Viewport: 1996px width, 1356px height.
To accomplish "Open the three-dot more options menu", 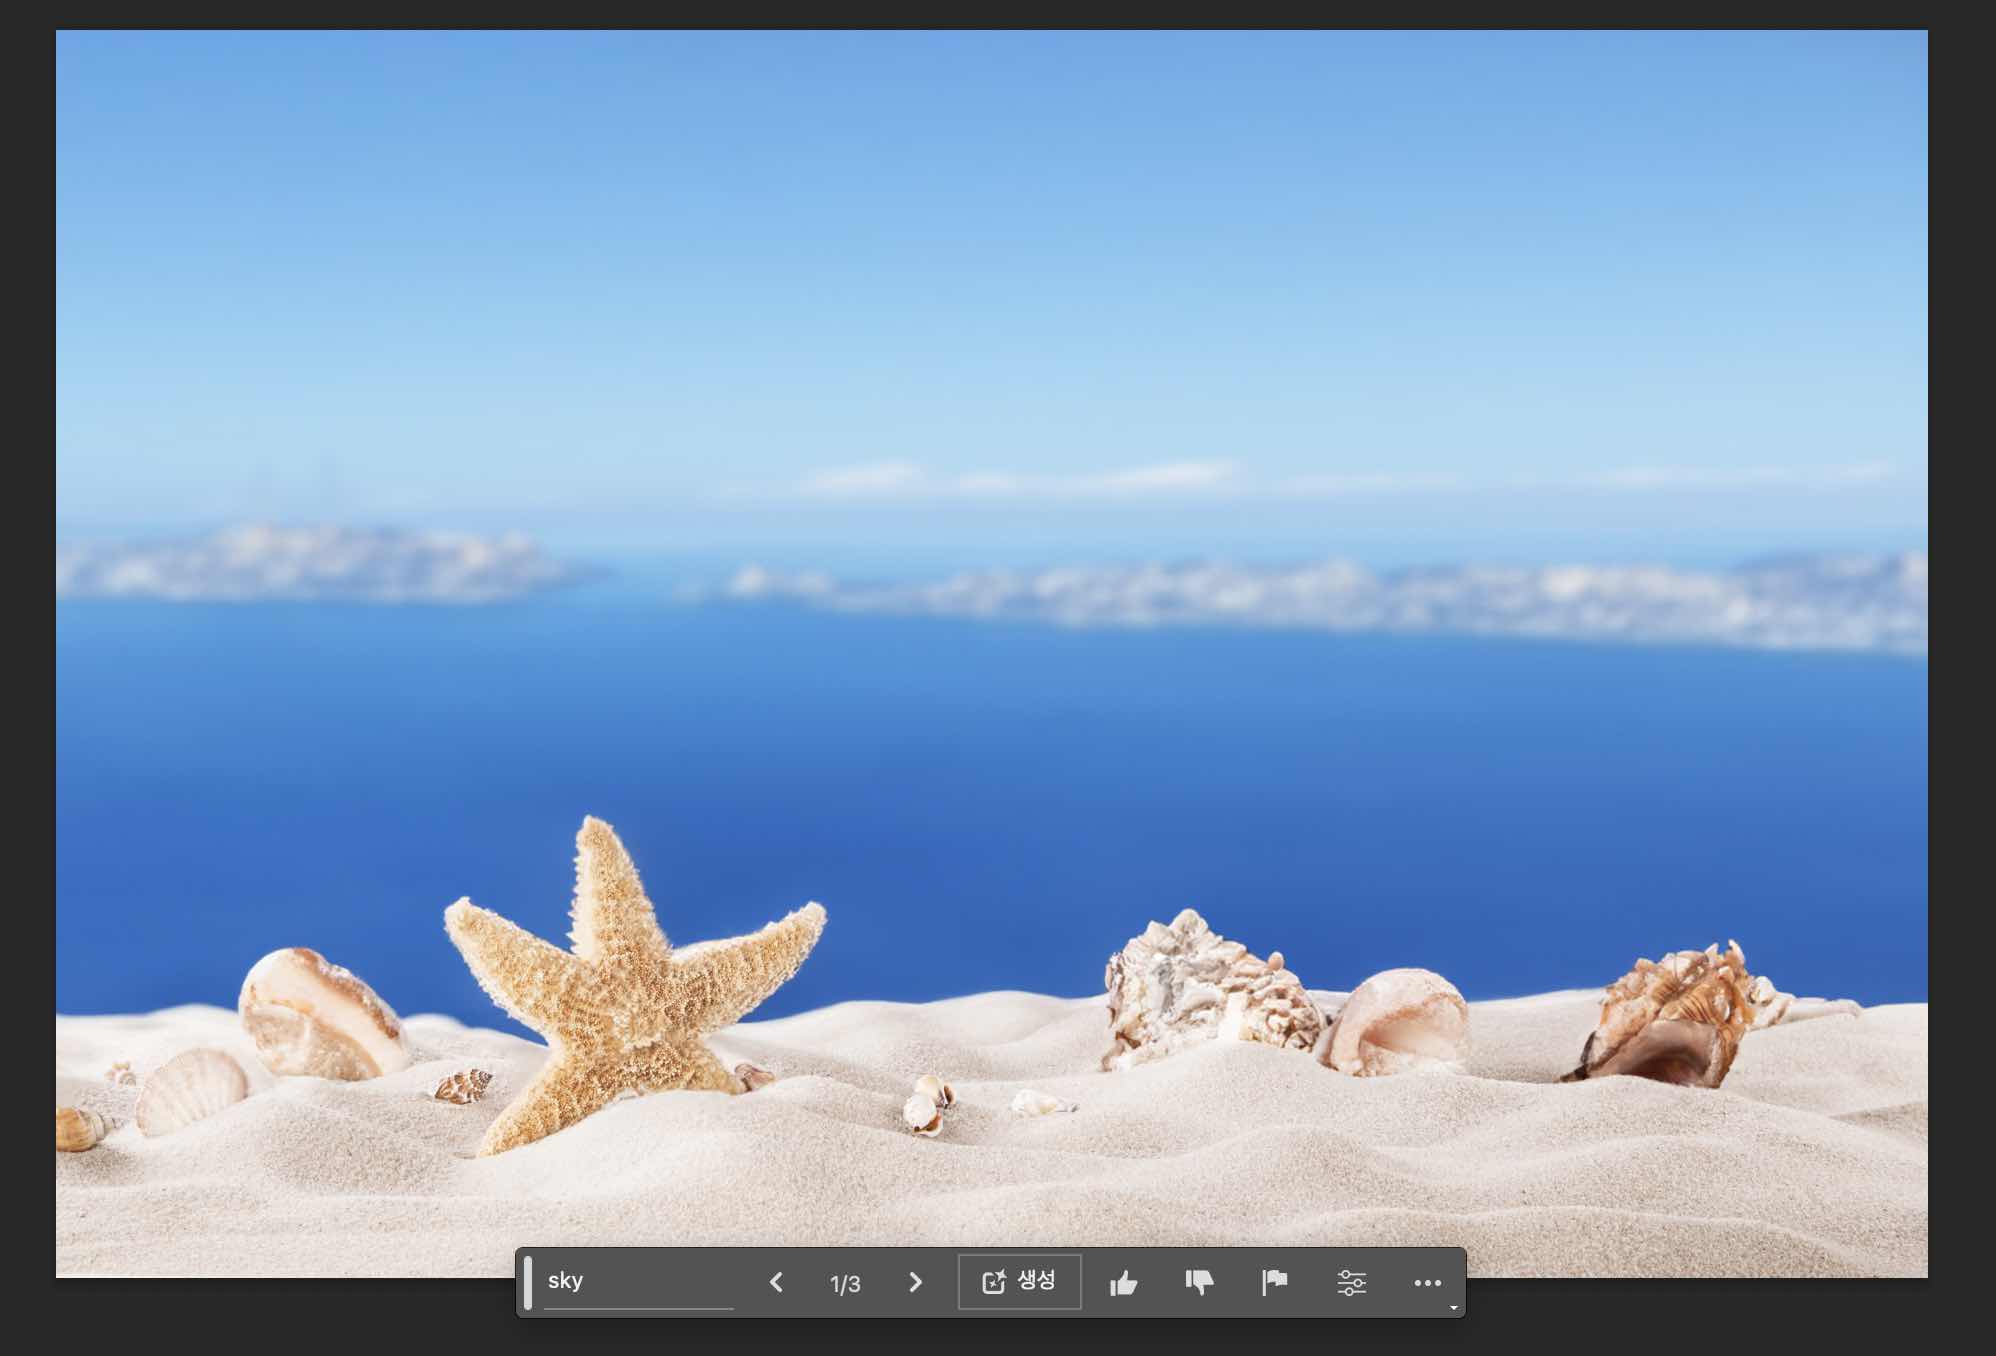I will coord(1427,1282).
